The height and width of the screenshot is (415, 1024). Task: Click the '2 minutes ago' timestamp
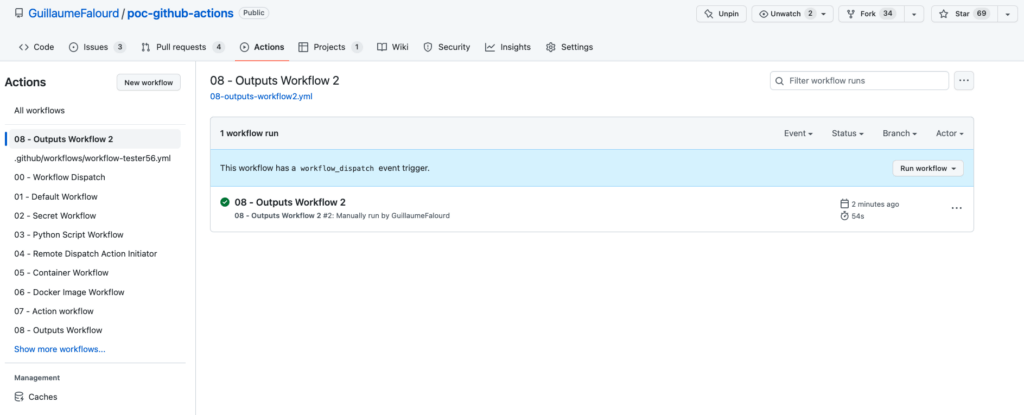pos(875,204)
